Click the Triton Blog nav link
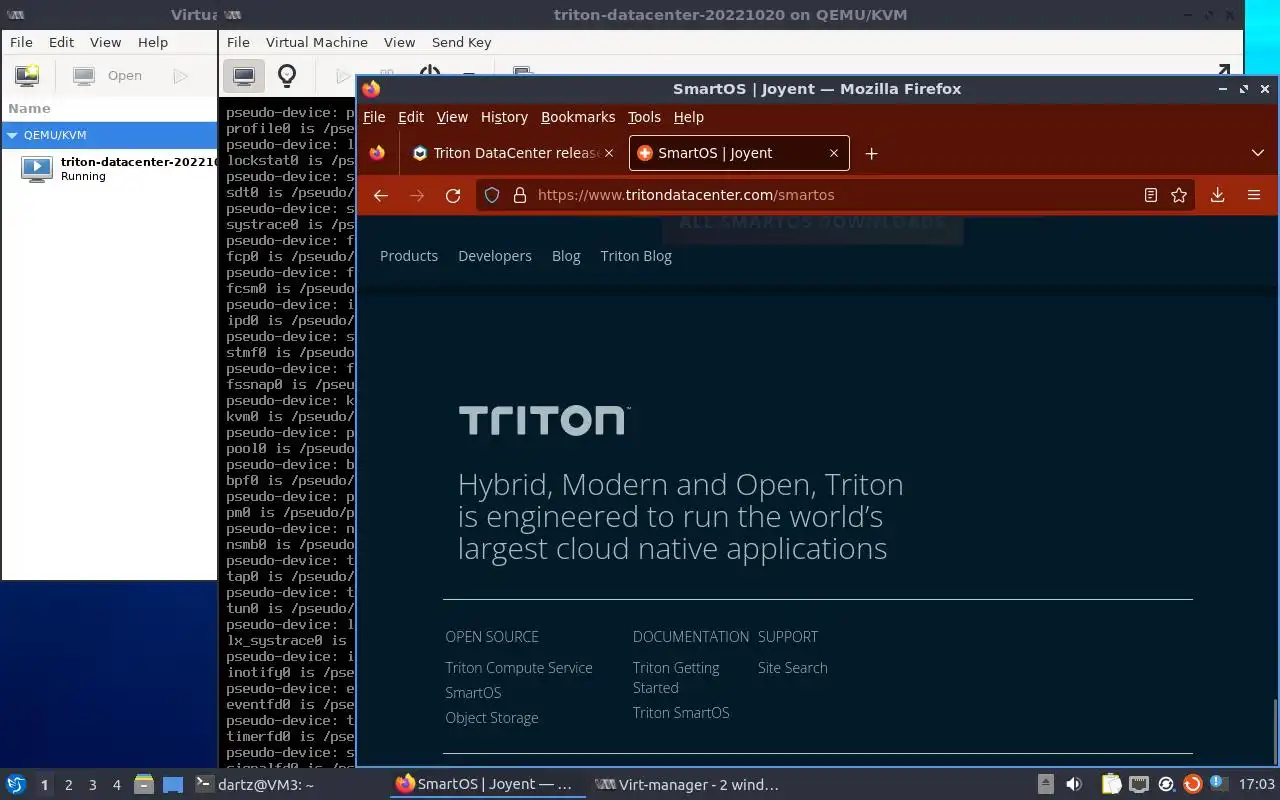The height and width of the screenshot is (800, 1280). point(636,256)
